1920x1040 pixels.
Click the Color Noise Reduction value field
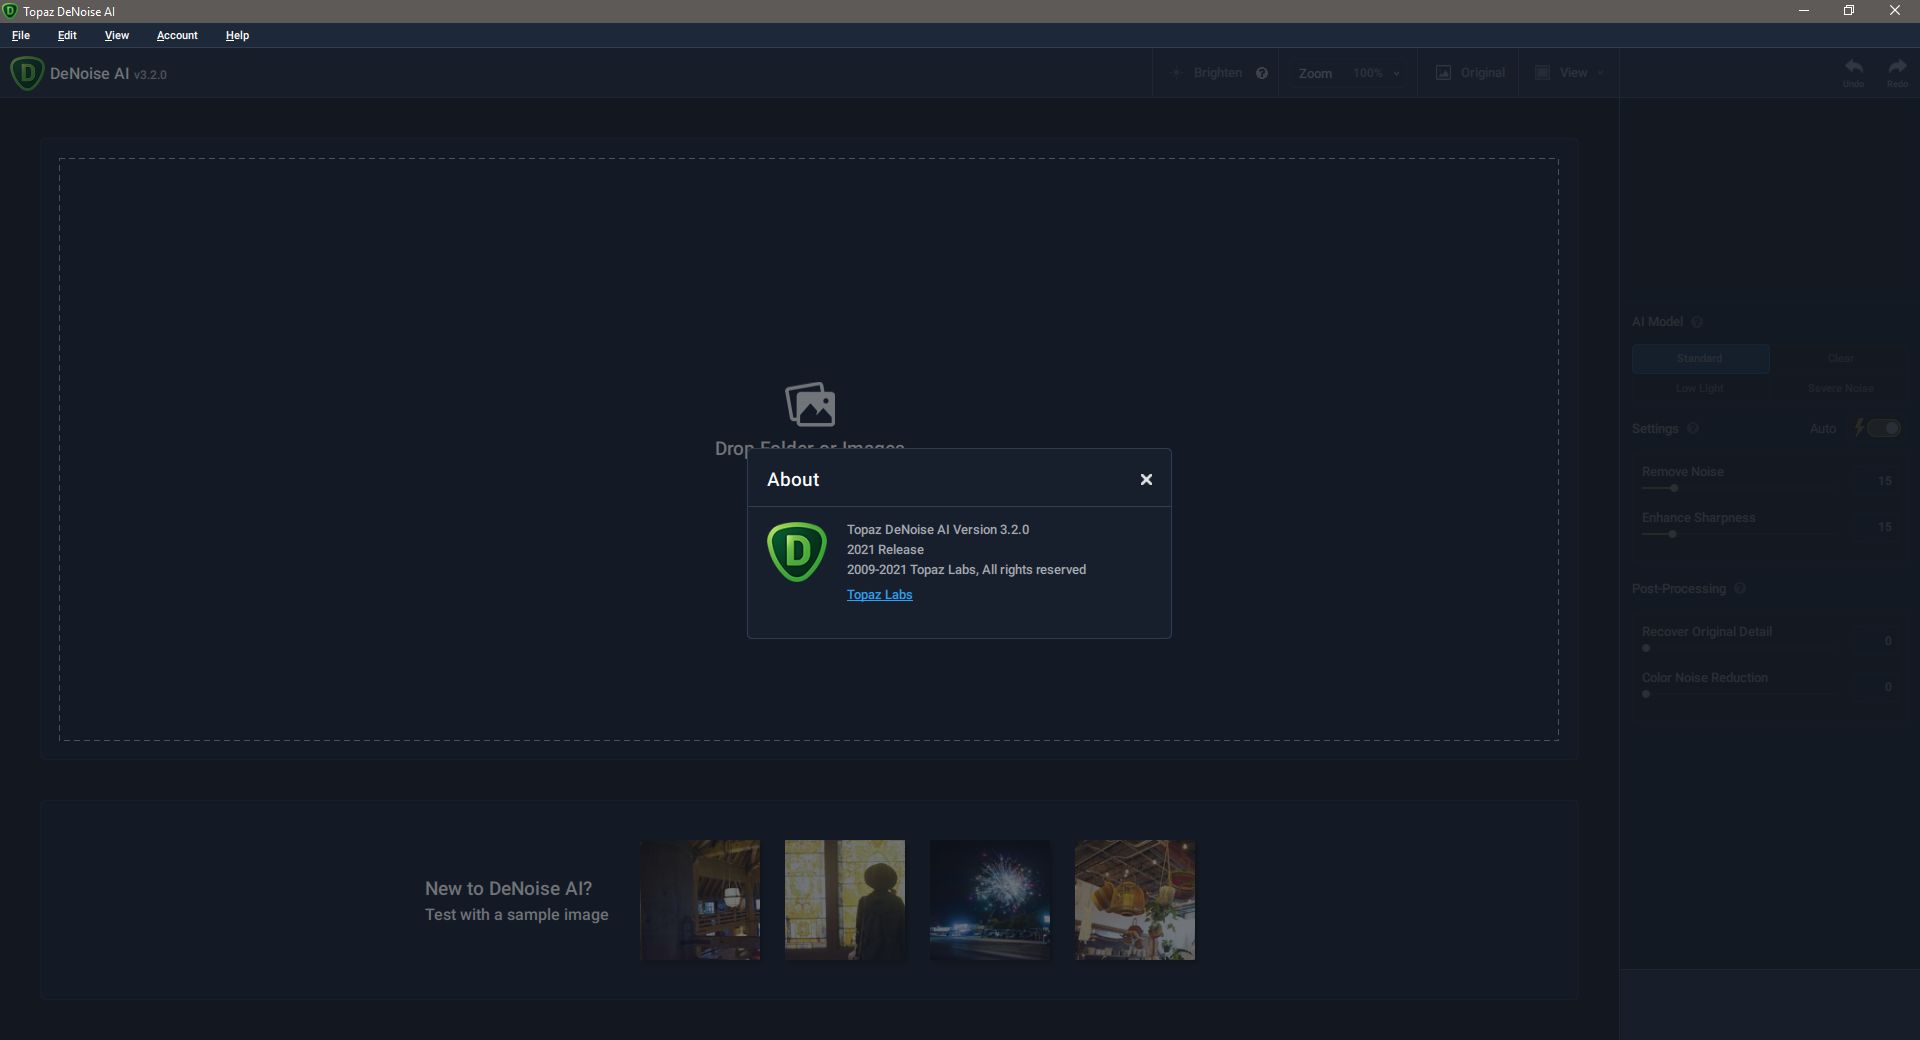(x=1875, y=687)
